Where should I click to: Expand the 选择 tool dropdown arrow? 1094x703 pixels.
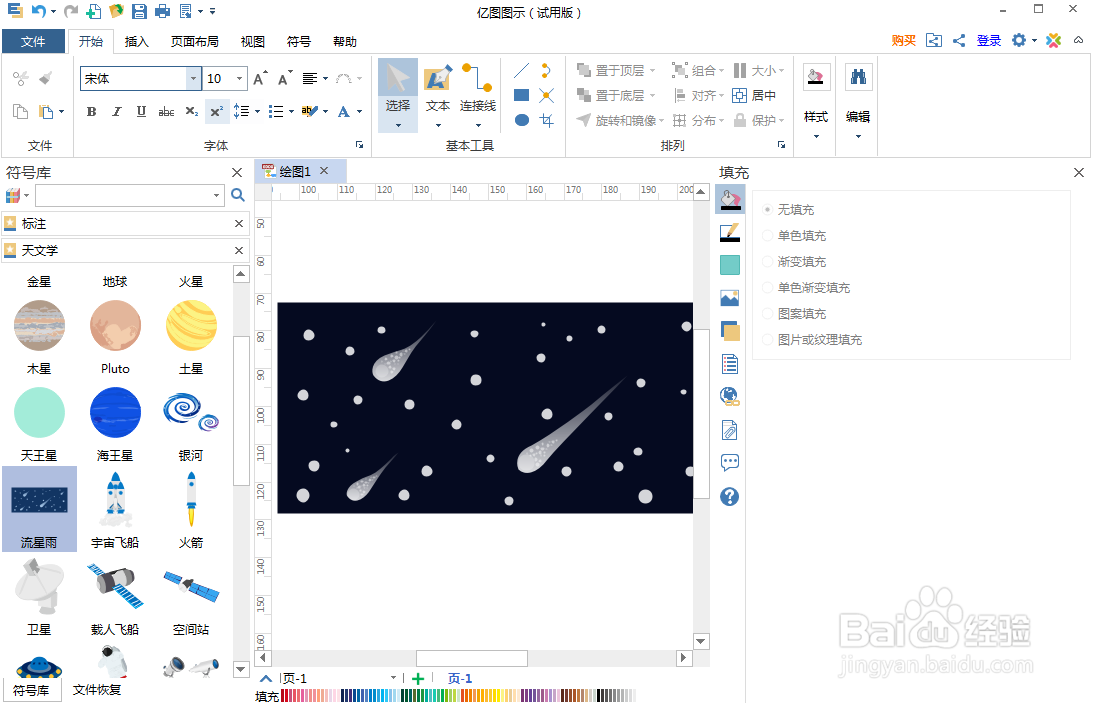[398, 126]
